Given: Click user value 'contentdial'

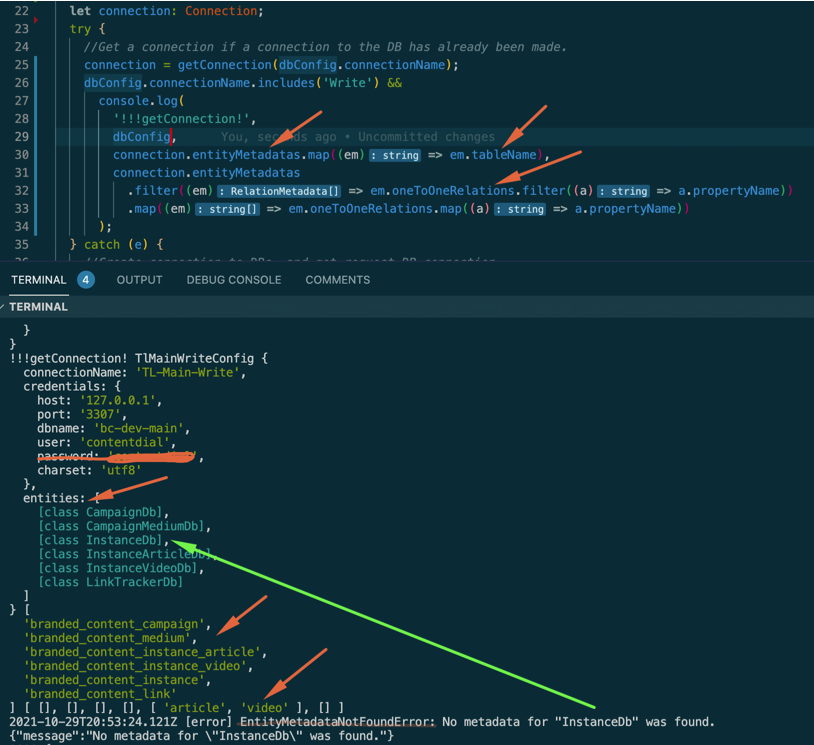Looking at the screenshot, I should tap(125, 442).
